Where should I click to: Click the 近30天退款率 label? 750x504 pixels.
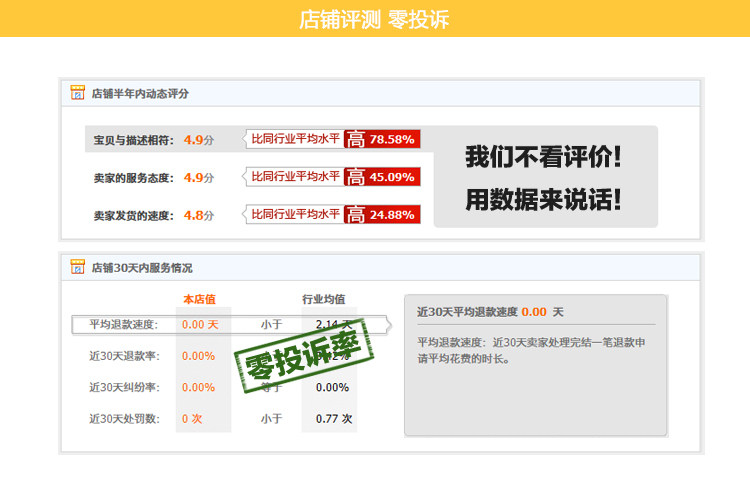point(124,356)
